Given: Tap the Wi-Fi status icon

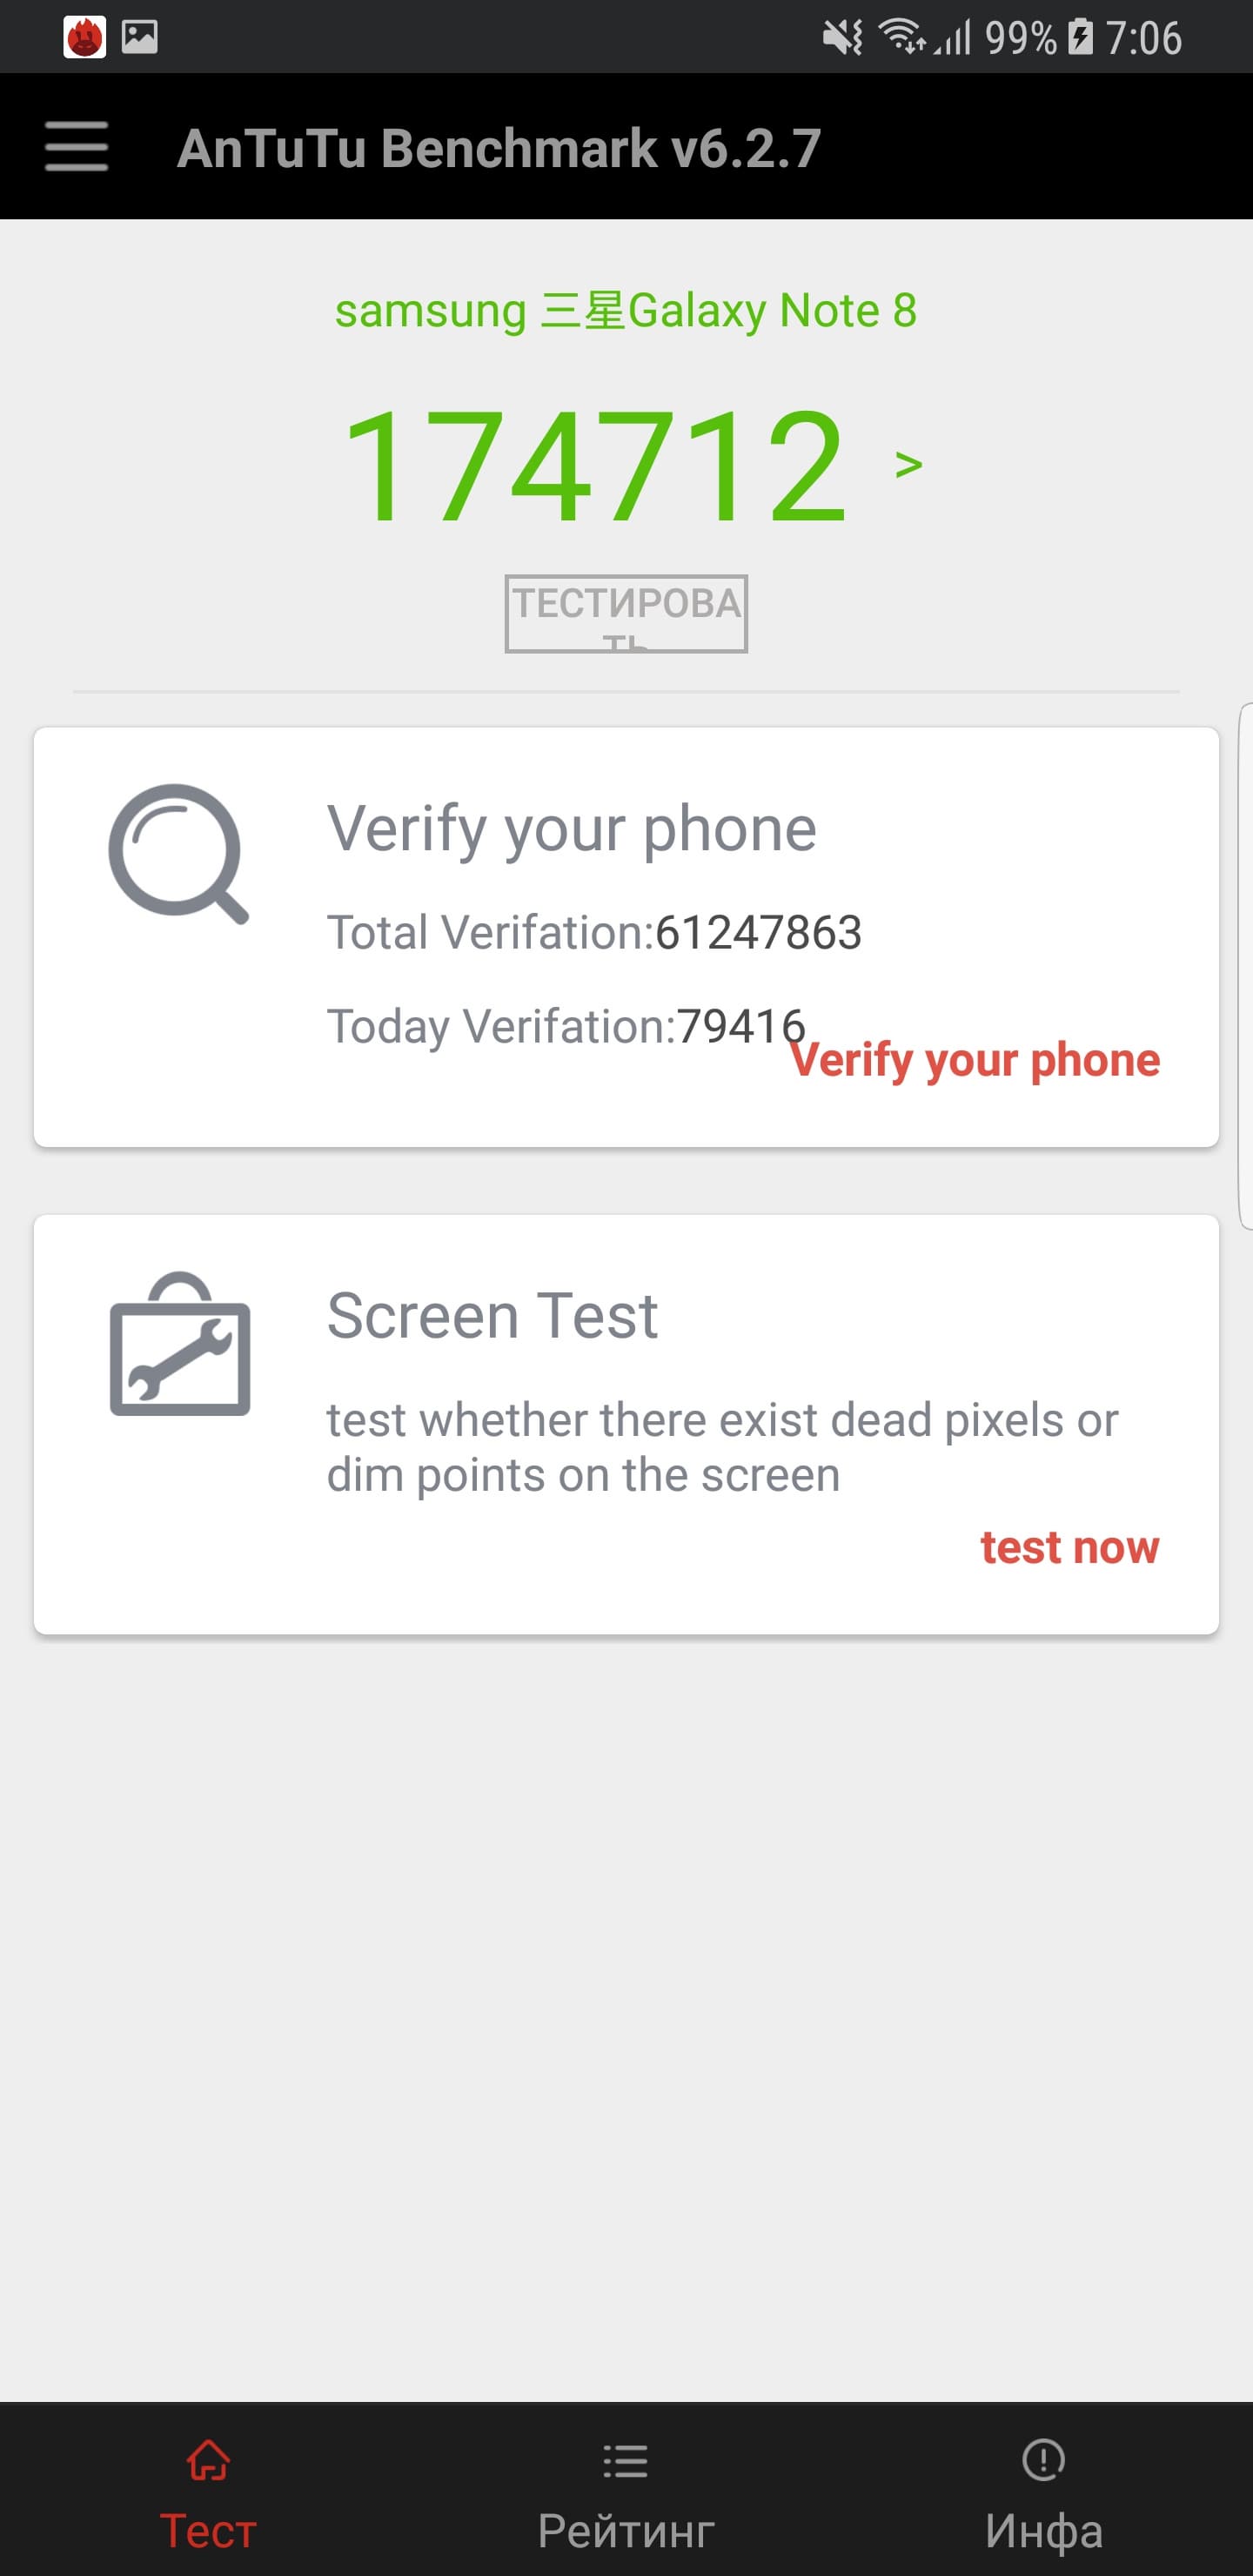Looking at the screenshot, I should click(901, 38).
